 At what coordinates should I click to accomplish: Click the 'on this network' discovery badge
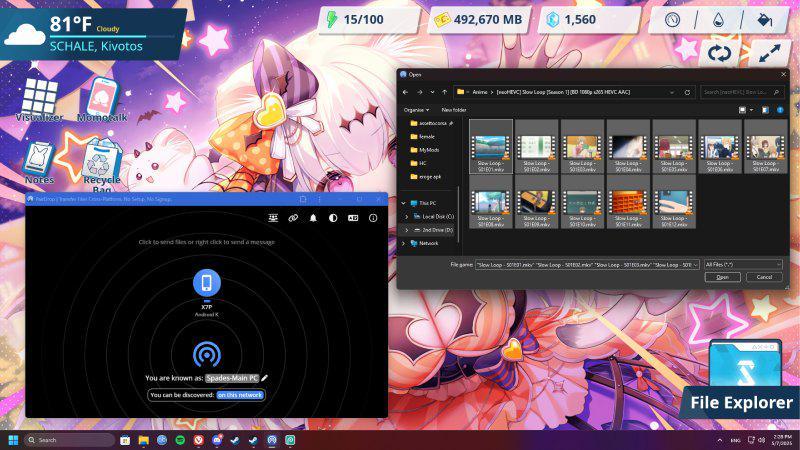(240, 395)
